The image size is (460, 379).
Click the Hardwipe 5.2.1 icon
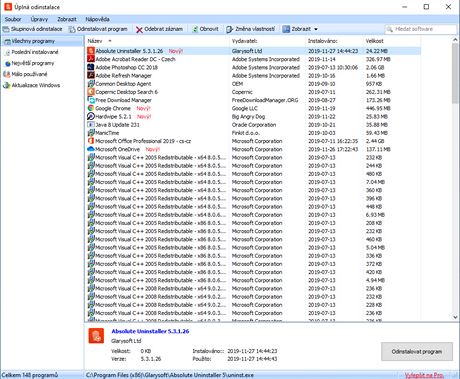pyautogui.click(x=91, y=116)
